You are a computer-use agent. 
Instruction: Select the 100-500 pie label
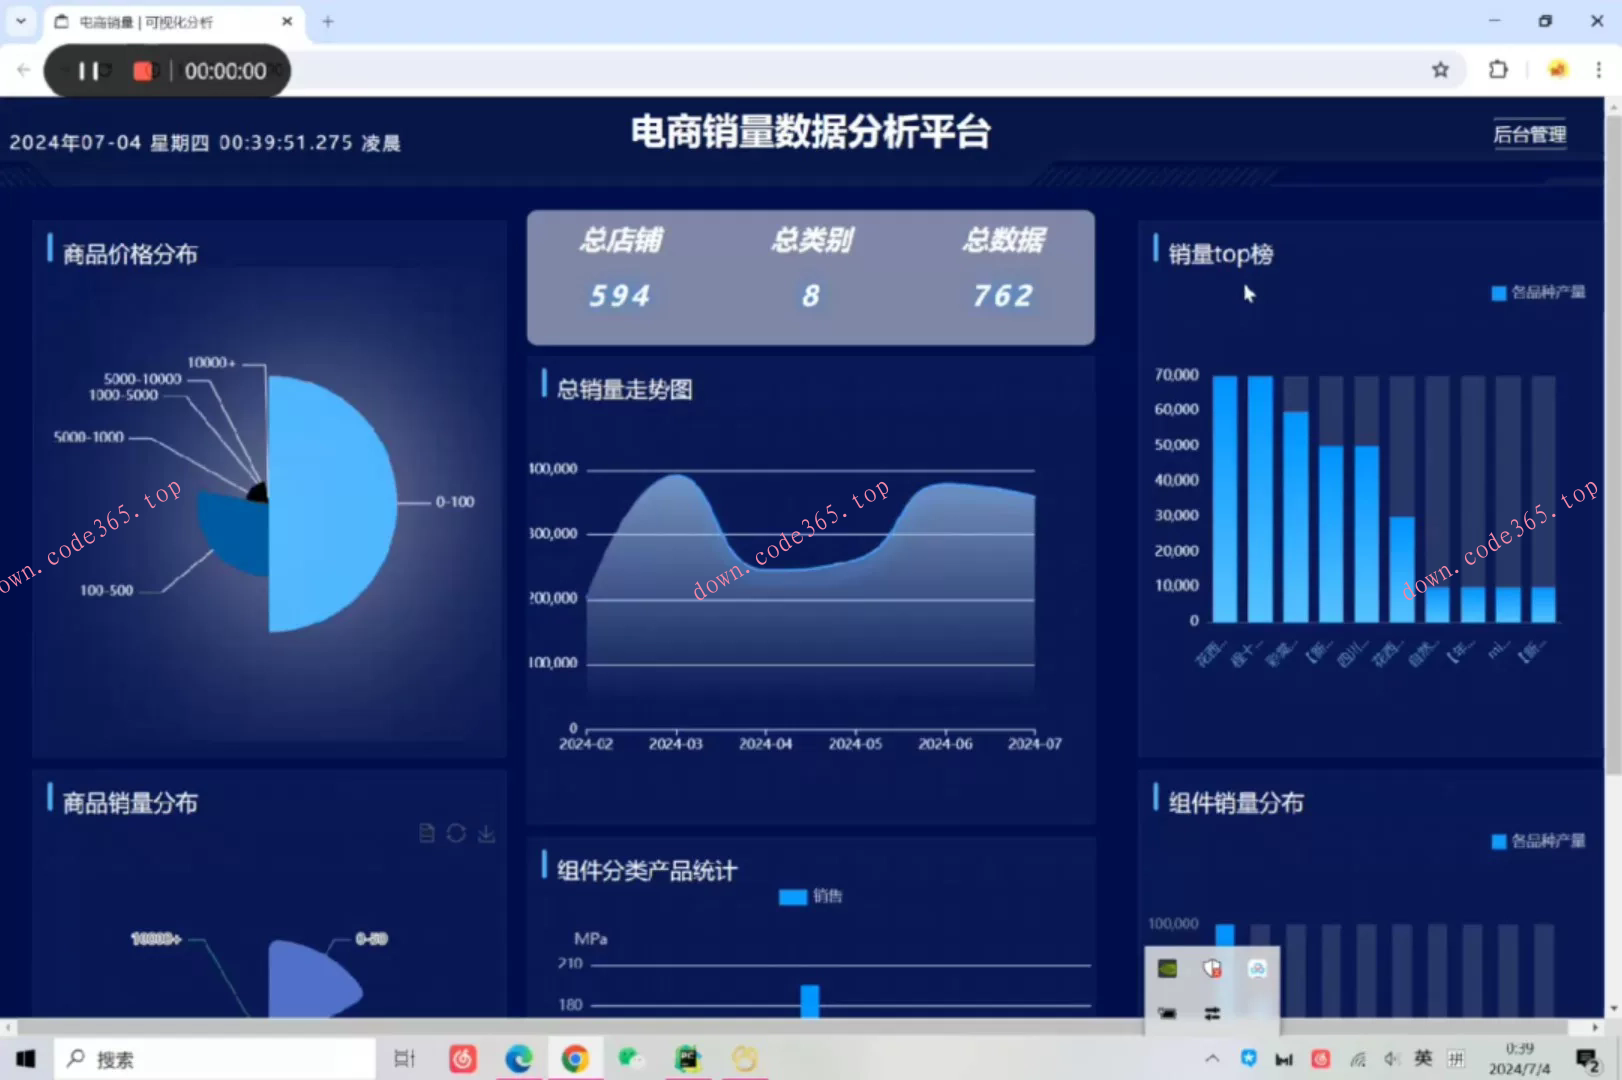[107, 591]
